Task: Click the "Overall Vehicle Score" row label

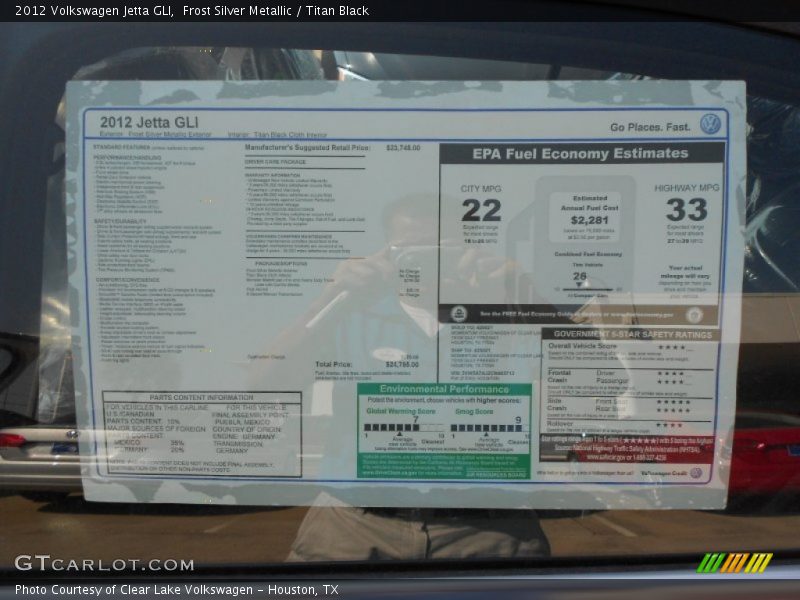Action: 582,346
